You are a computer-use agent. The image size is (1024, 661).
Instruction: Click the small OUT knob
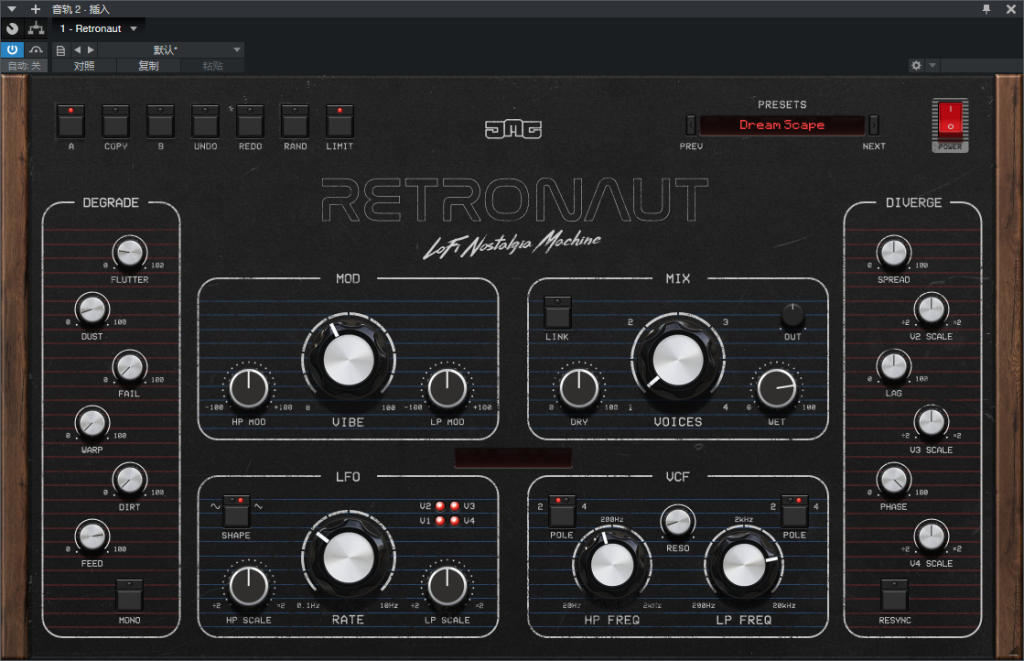click(x=792, y=315)
